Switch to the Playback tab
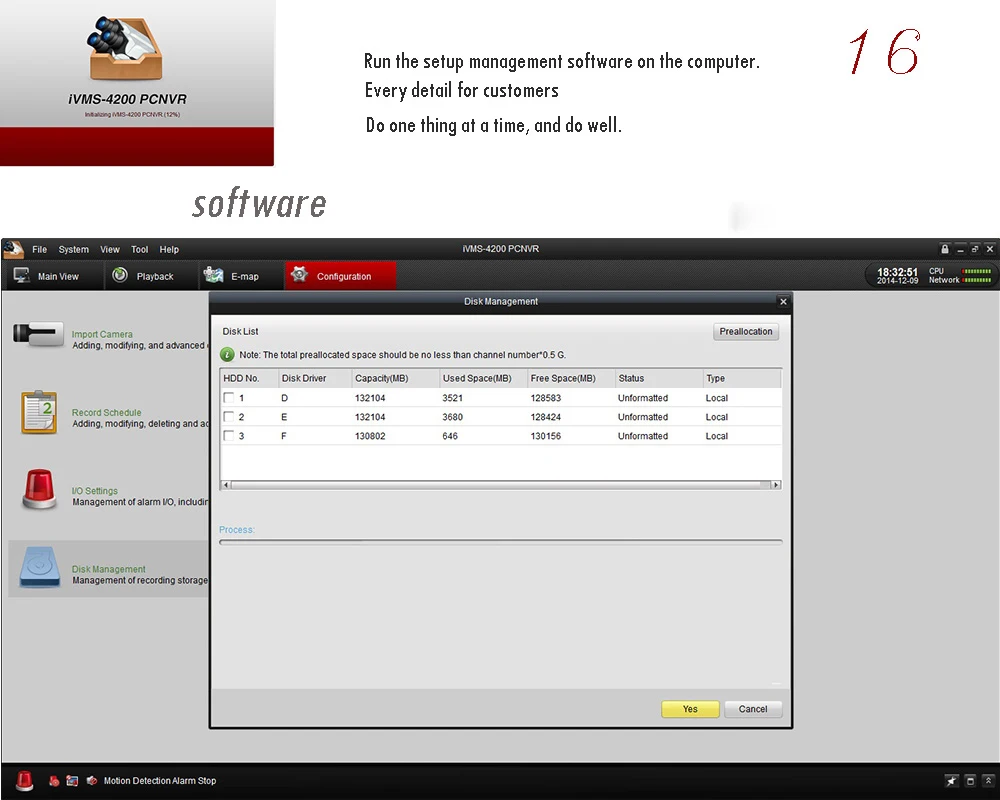 click(151, 276)
